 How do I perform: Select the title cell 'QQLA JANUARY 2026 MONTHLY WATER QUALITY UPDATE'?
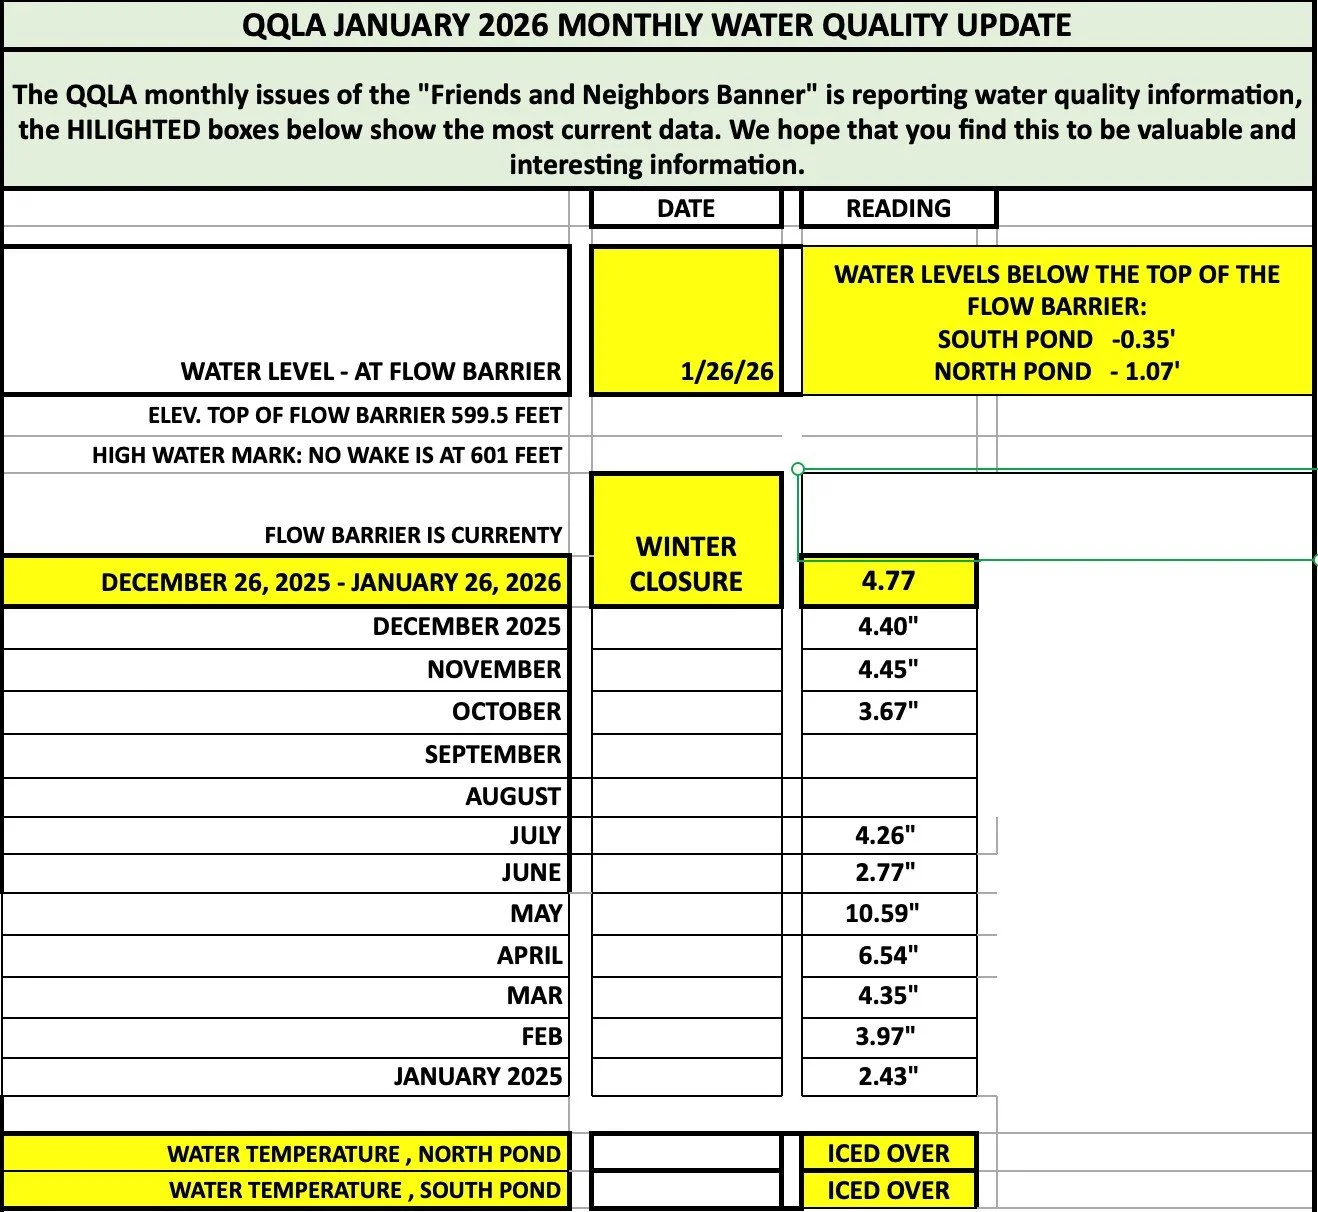click(657, 24)
